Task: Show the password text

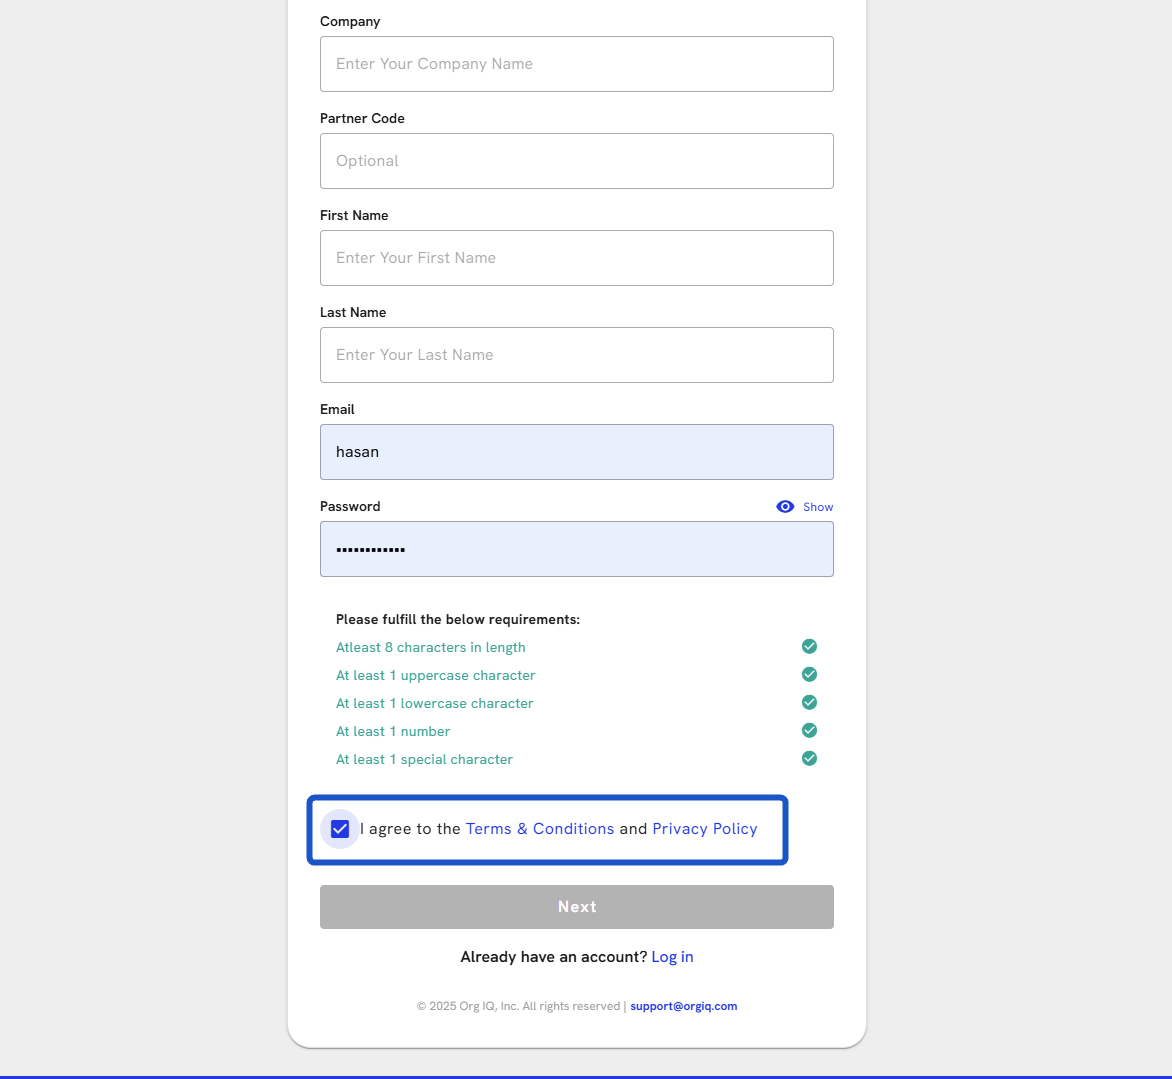Action: [817, 507]
